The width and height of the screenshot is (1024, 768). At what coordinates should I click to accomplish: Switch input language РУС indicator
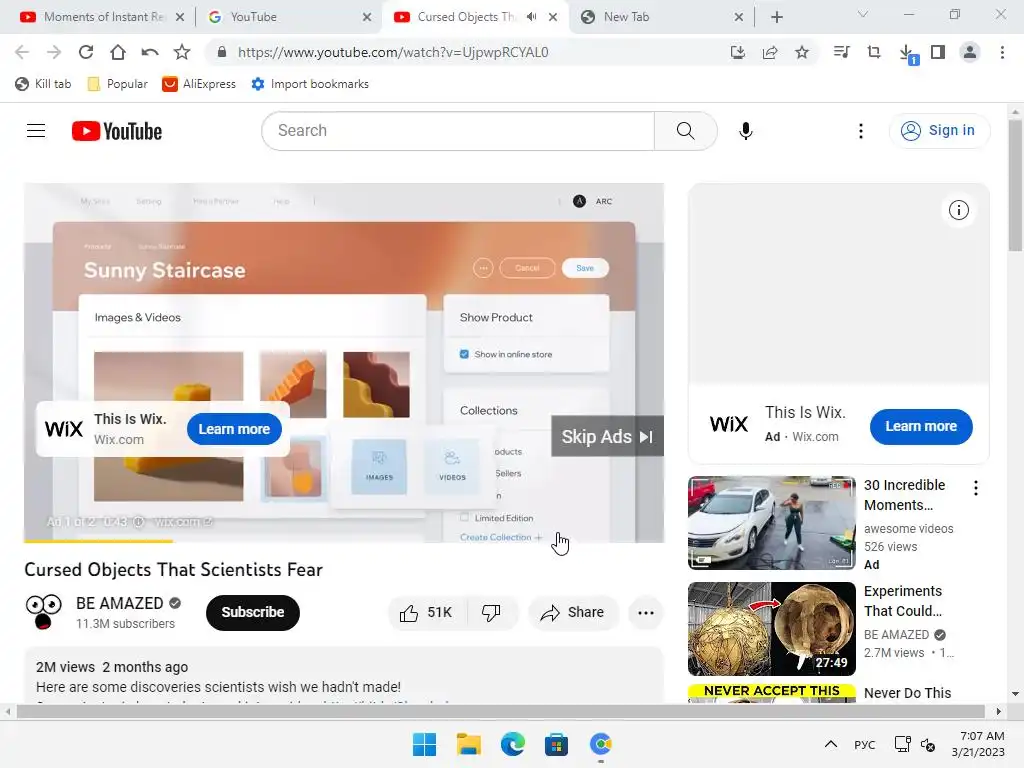[x=865, y=744]
